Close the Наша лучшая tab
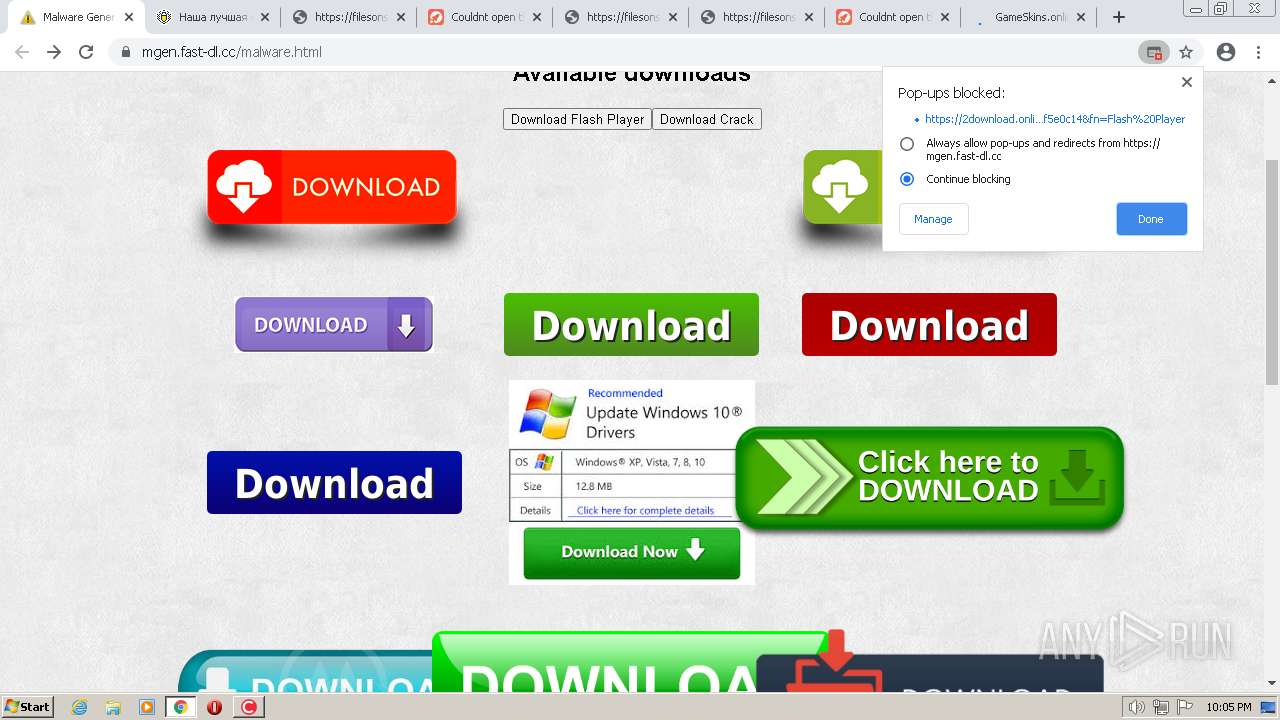Screen dimensions: 1280x720 tap(265, 17)
